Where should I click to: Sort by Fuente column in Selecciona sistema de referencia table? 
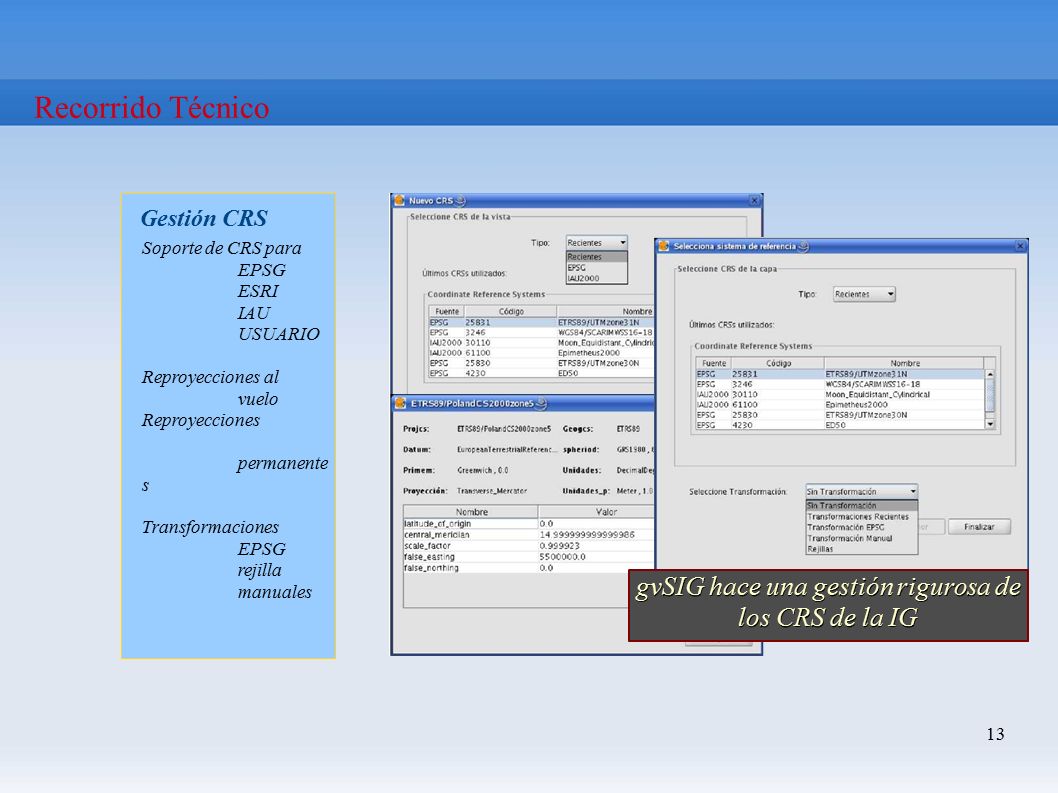(714, 363)
